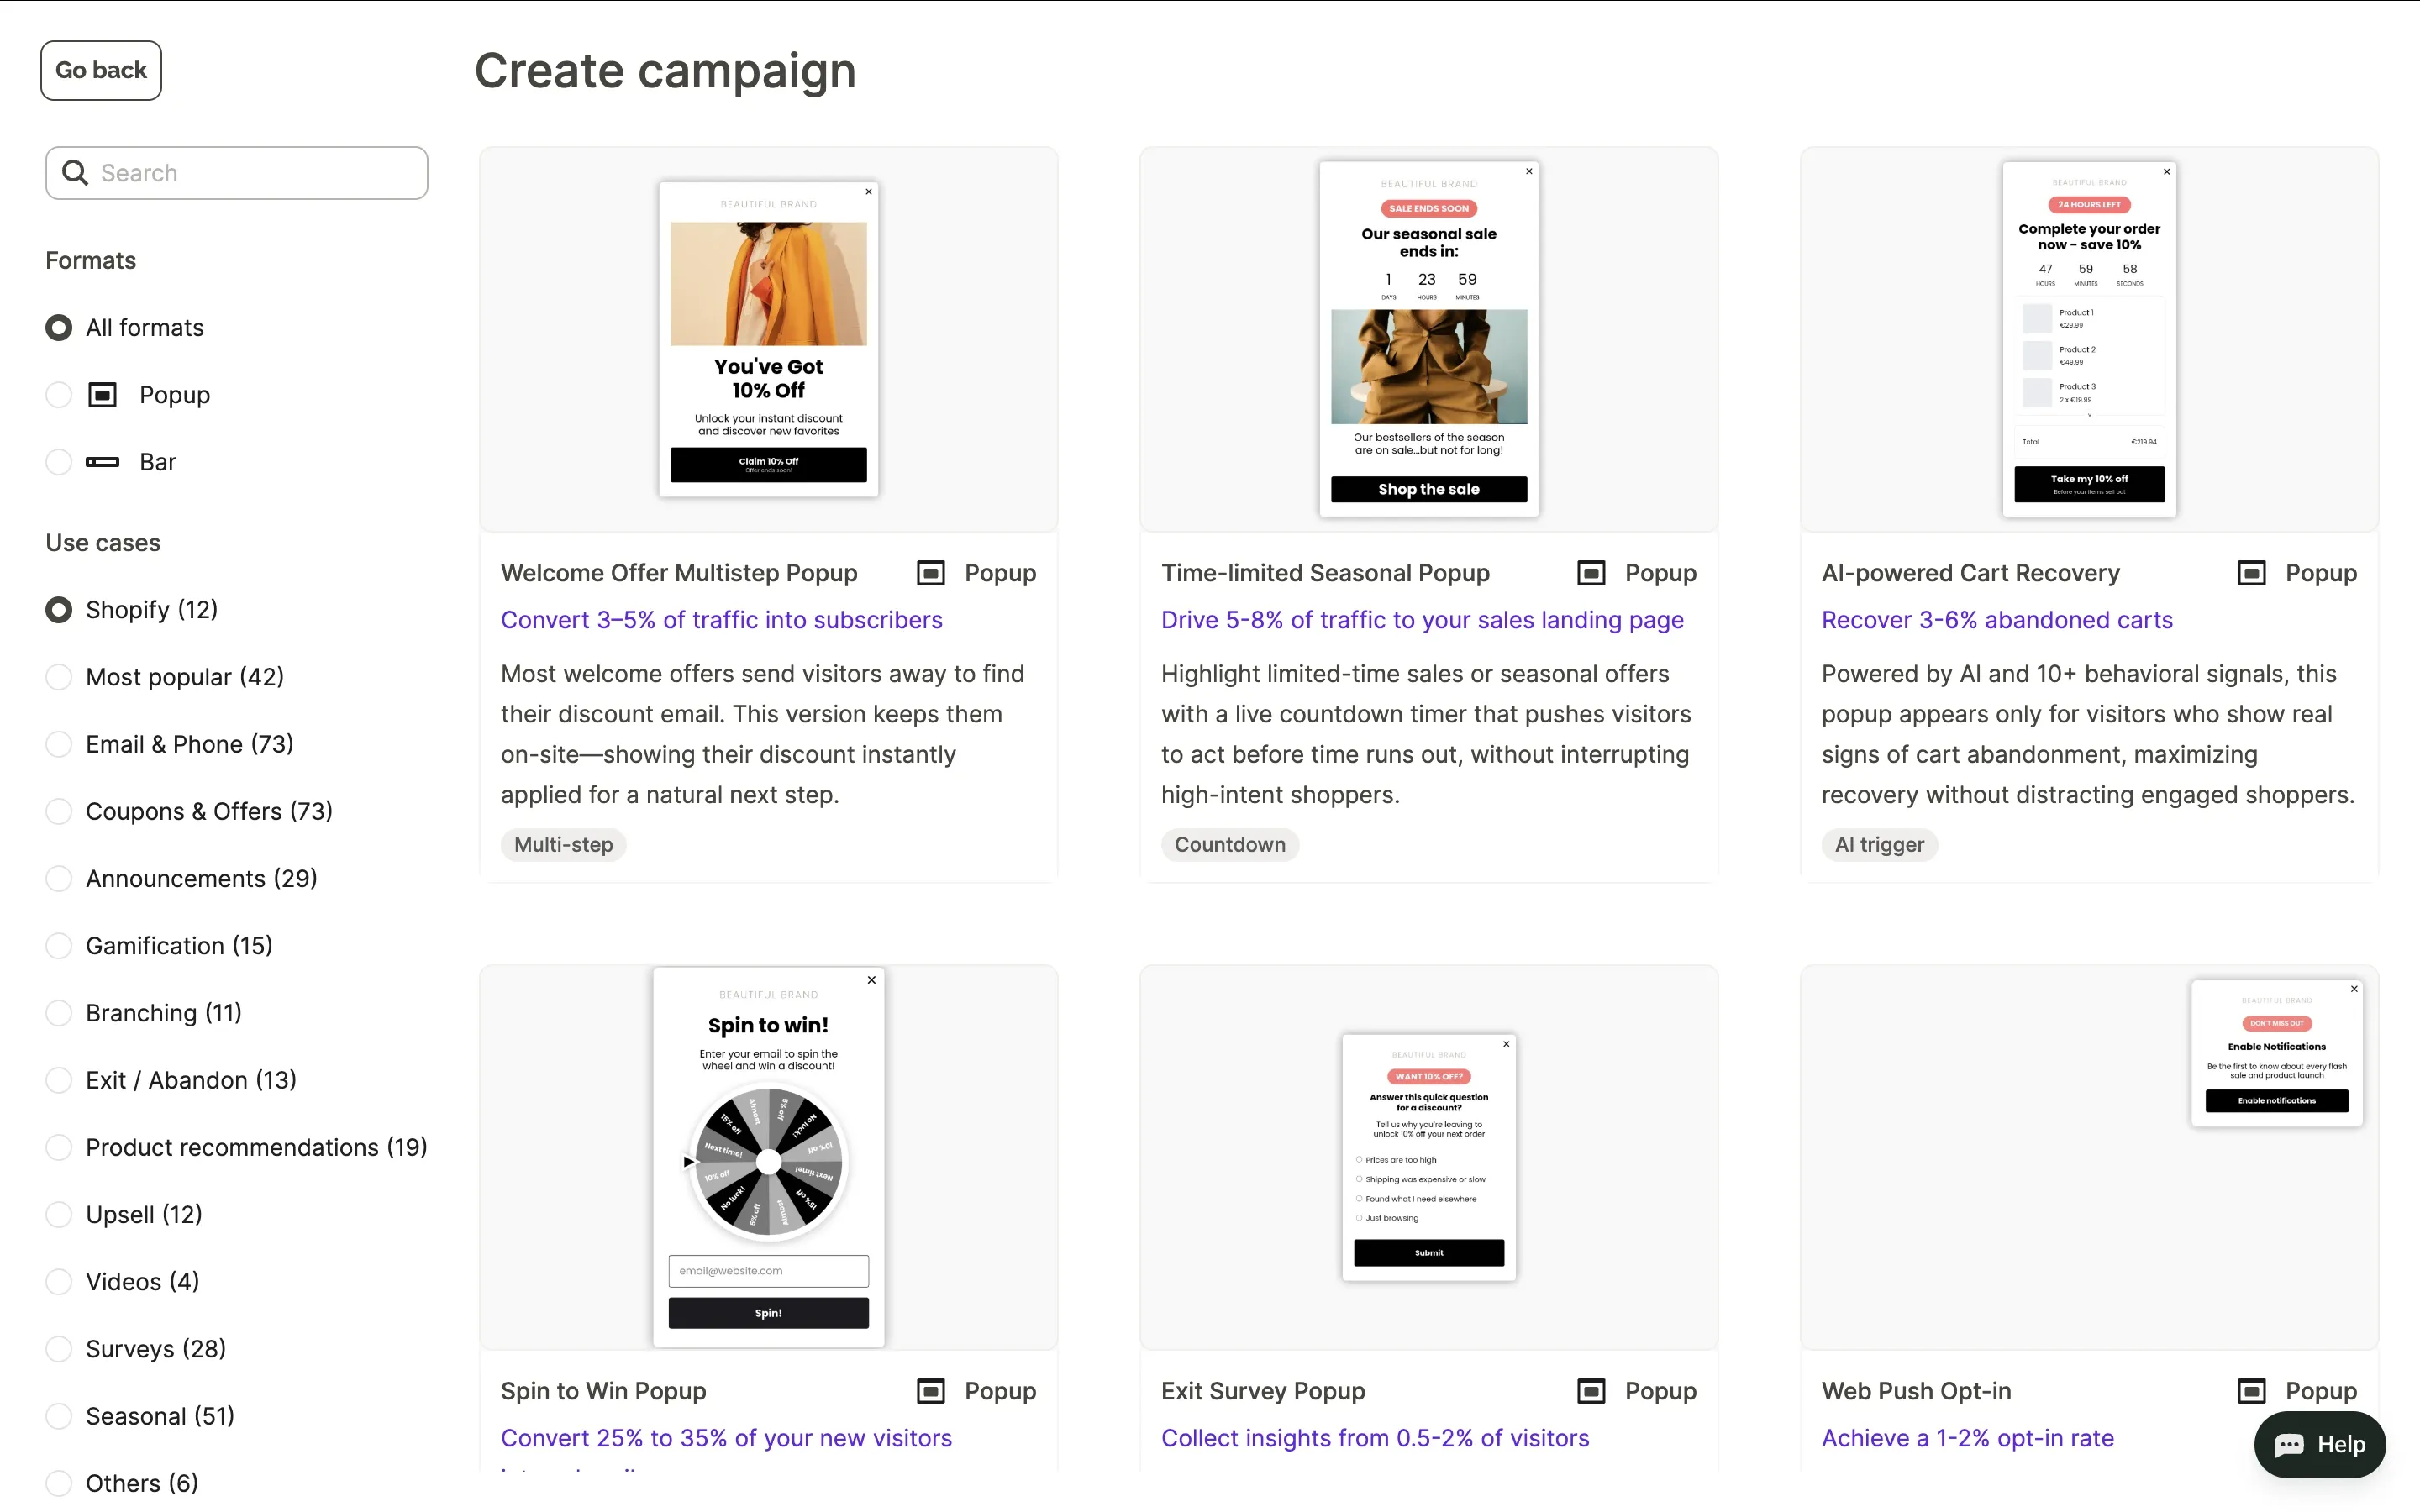Select Branching (11) use case

[59, 1013]
